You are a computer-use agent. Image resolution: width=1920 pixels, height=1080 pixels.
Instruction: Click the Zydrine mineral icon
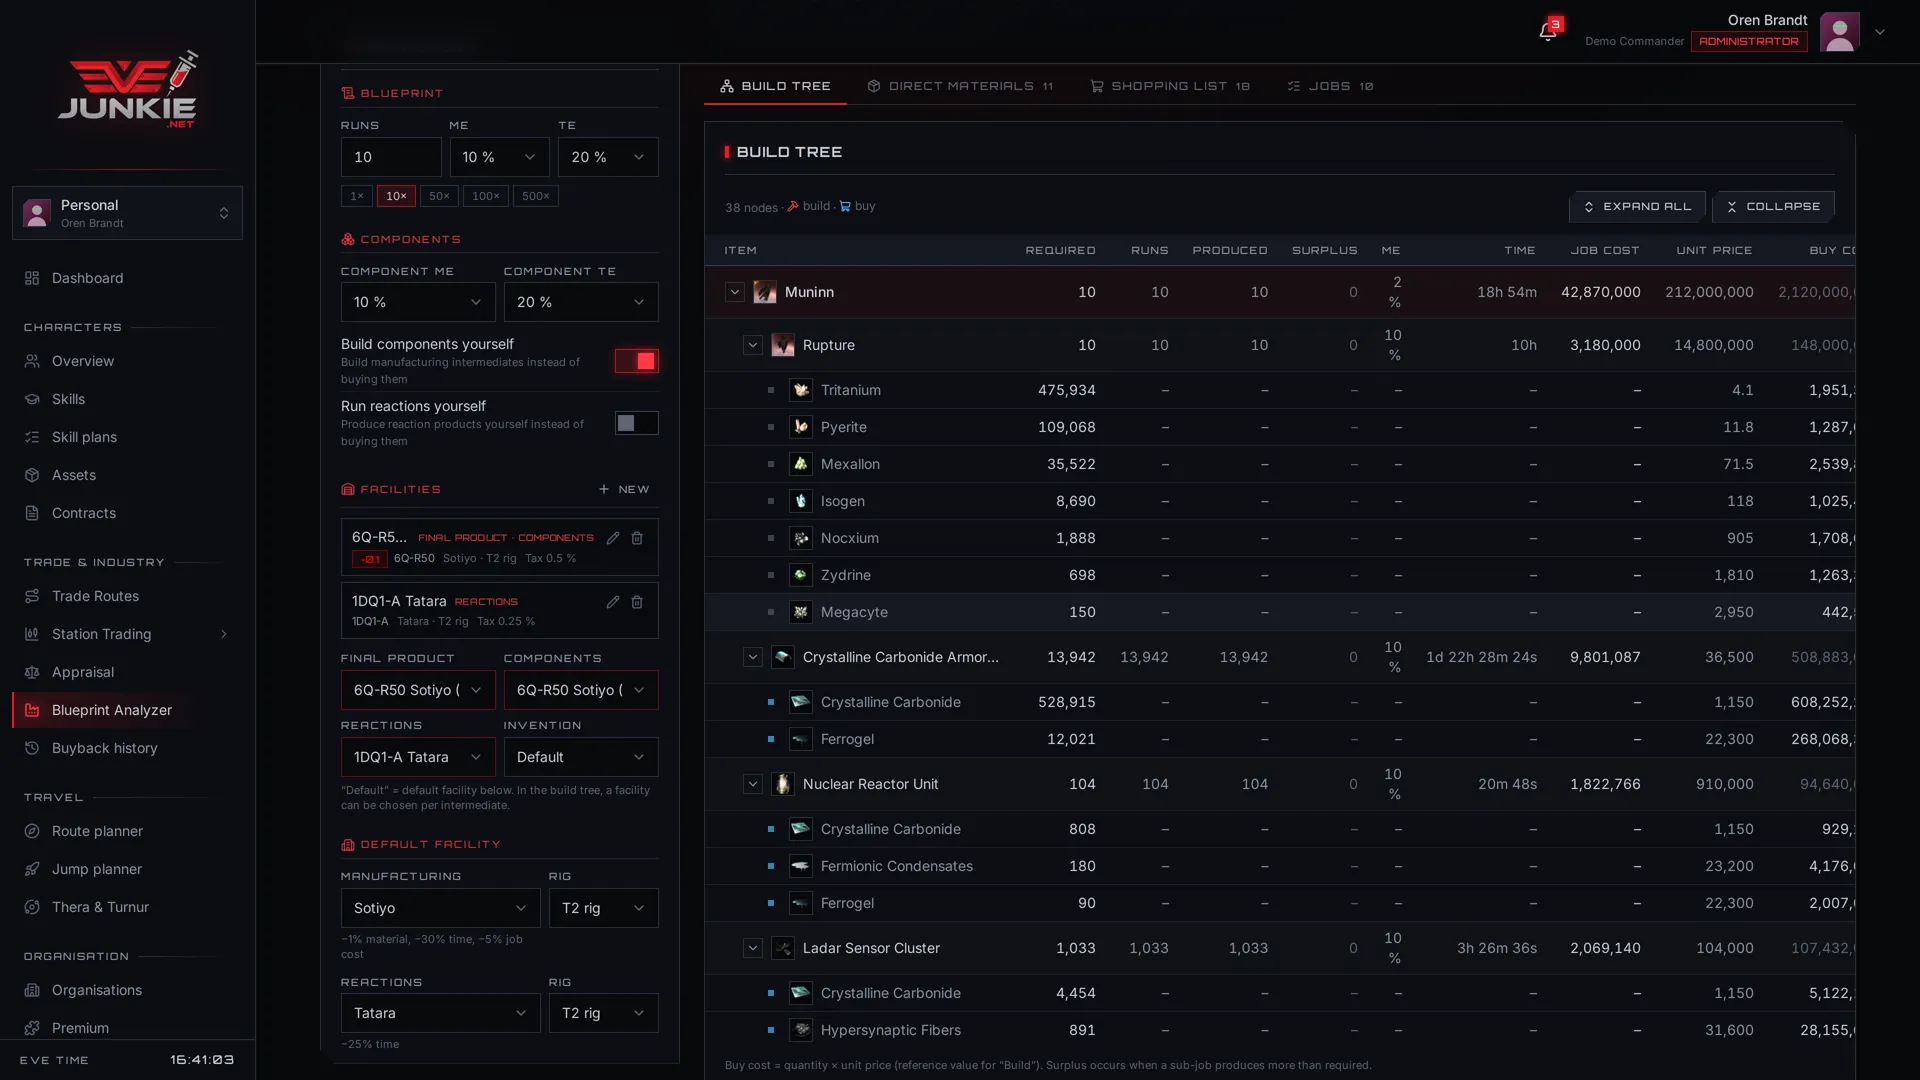coord(801,575)
